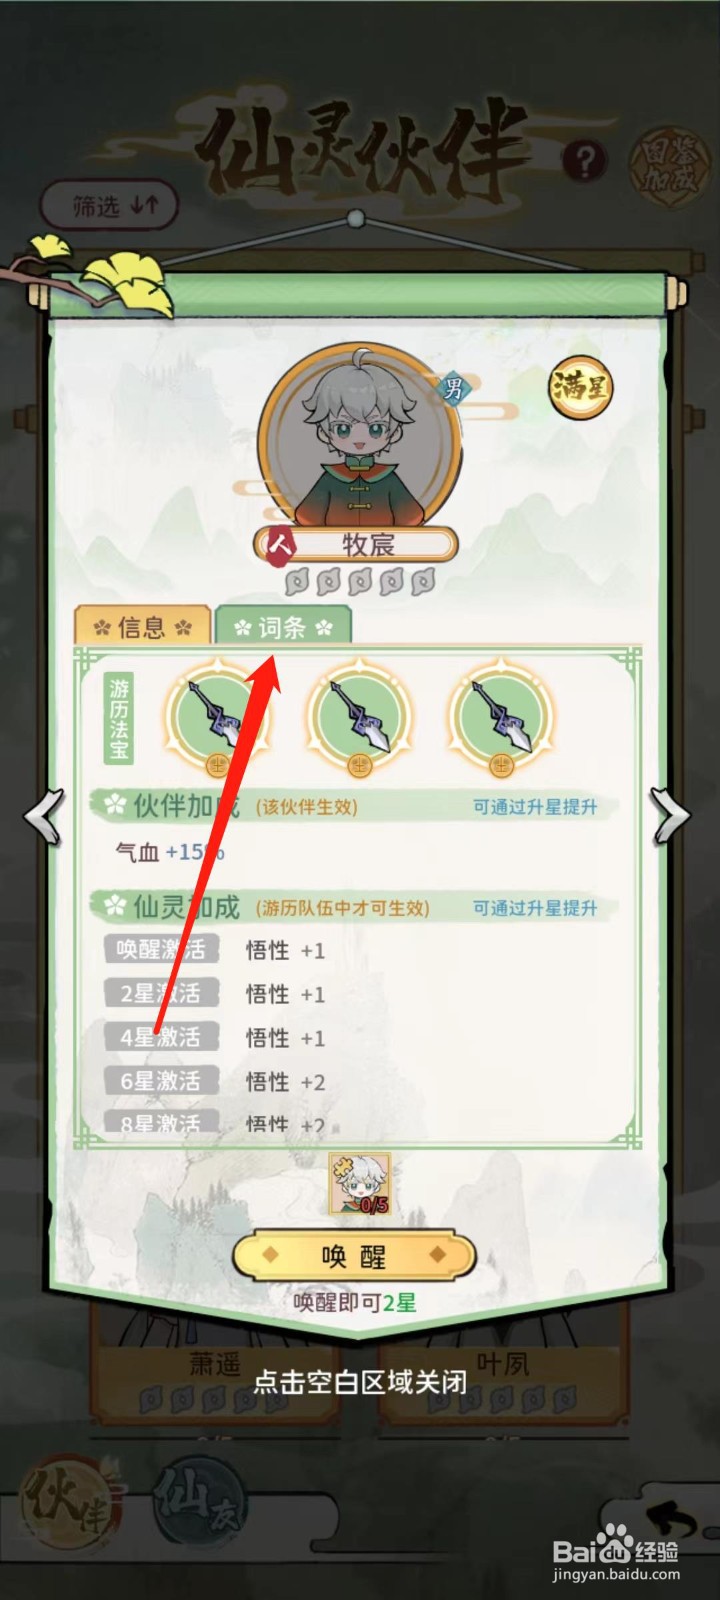The height and width of the screenshot is (1600, 720).
Task: Switch to the 信息 tab
Action: tap(142, 626)
